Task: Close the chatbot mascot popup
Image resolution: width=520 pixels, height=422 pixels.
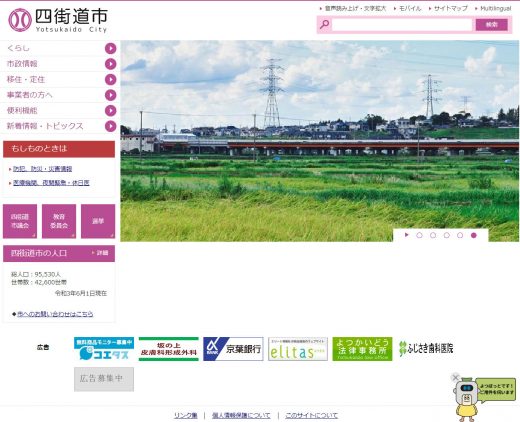Action: (455, 377)
